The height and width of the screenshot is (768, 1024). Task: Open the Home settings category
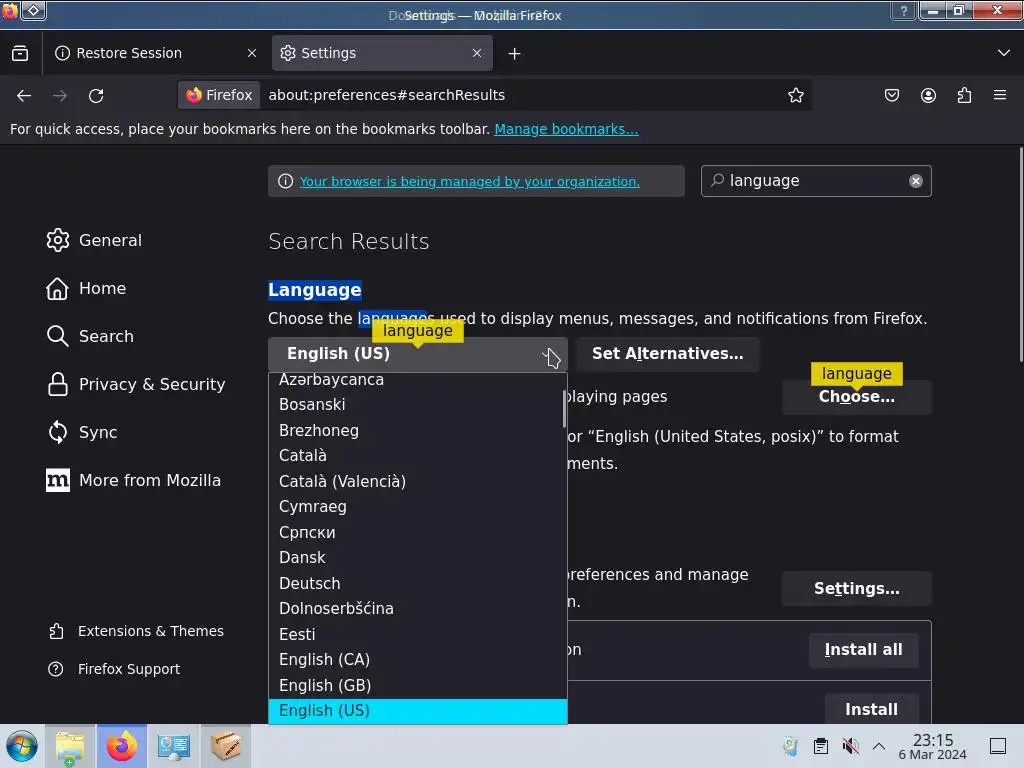[86, 289]
